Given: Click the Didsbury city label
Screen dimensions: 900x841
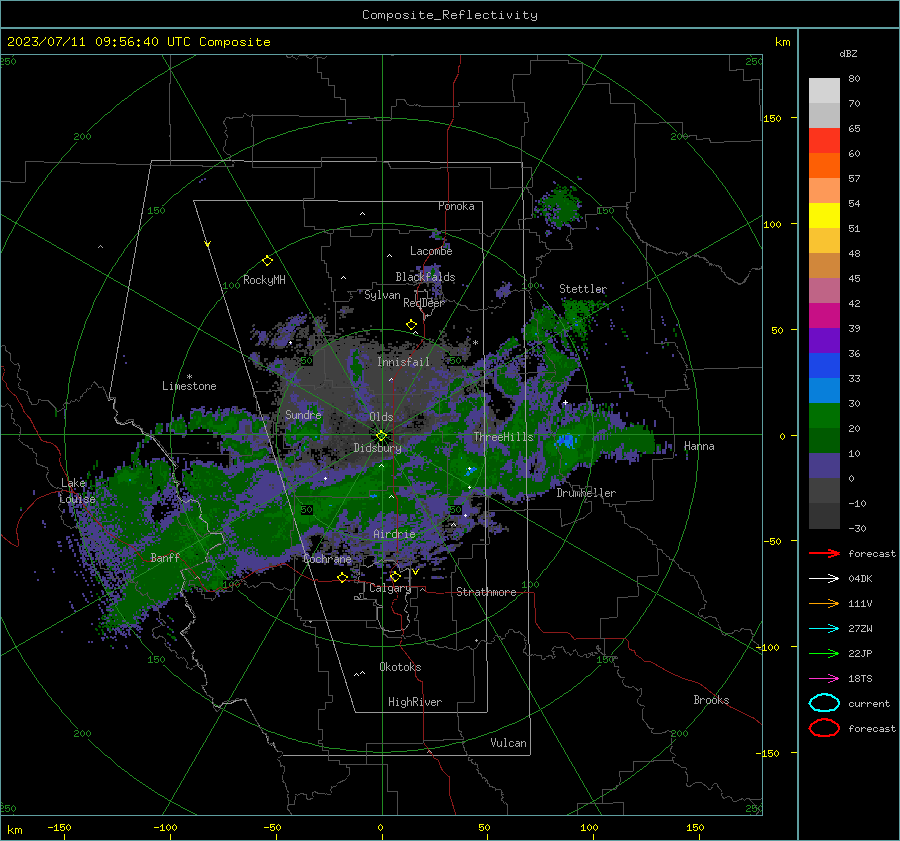Looking at the screenshot, I should (378, 448).
